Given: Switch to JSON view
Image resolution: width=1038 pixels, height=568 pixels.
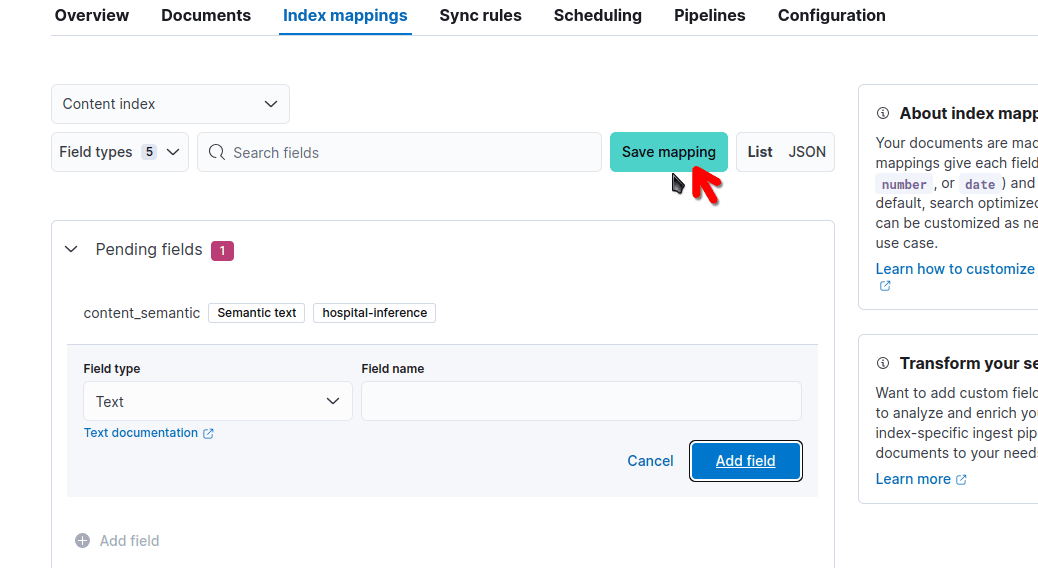Looking at the screenshot, I should click(x=807, y=152).
